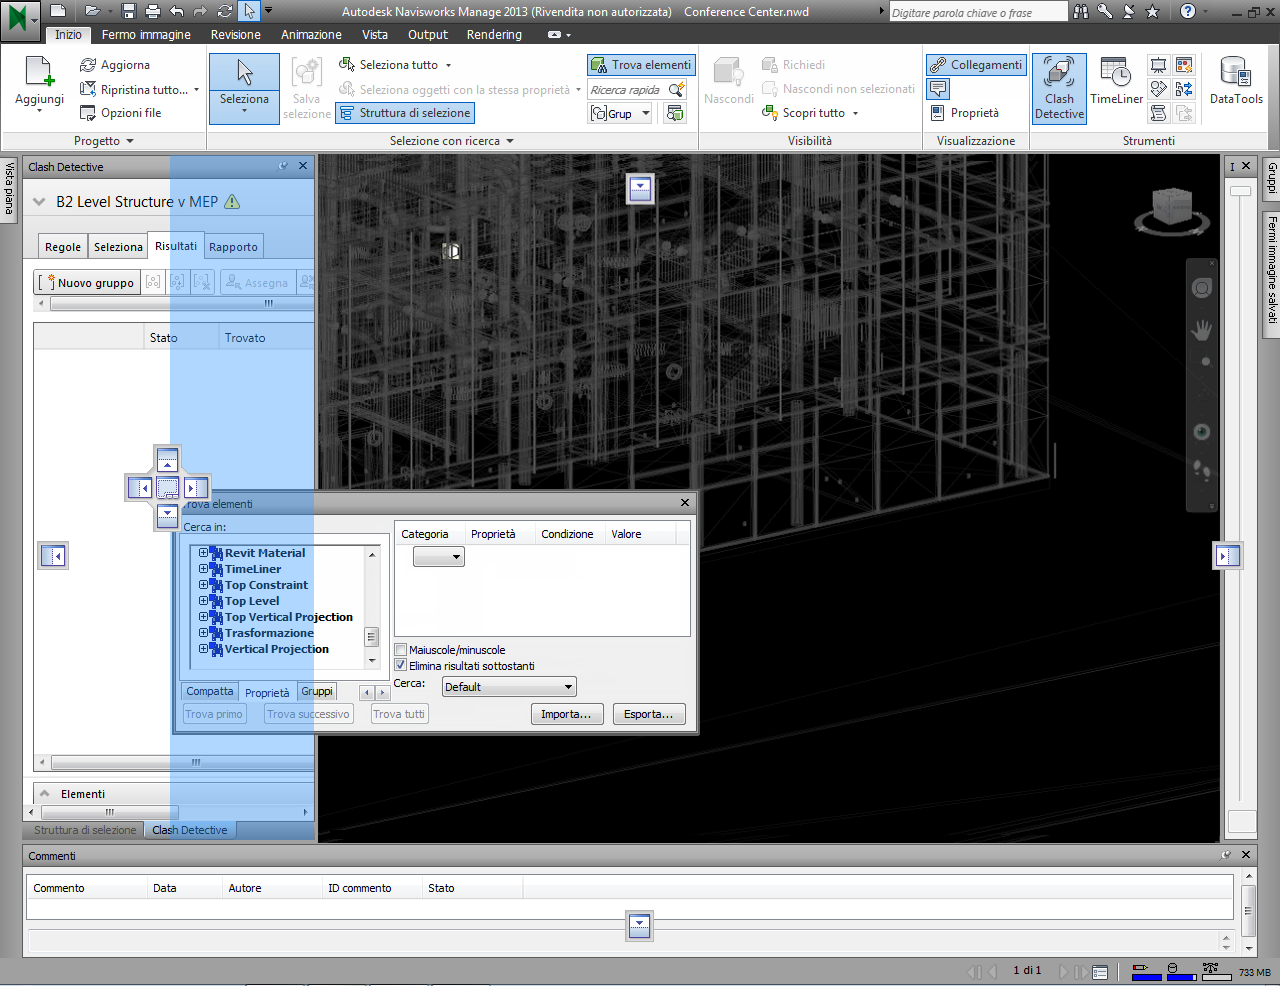Image resolution: width=1280 pixels, height=986 pixels.
Task: Open Struttura di selezione panel
Action: point(404,113)
